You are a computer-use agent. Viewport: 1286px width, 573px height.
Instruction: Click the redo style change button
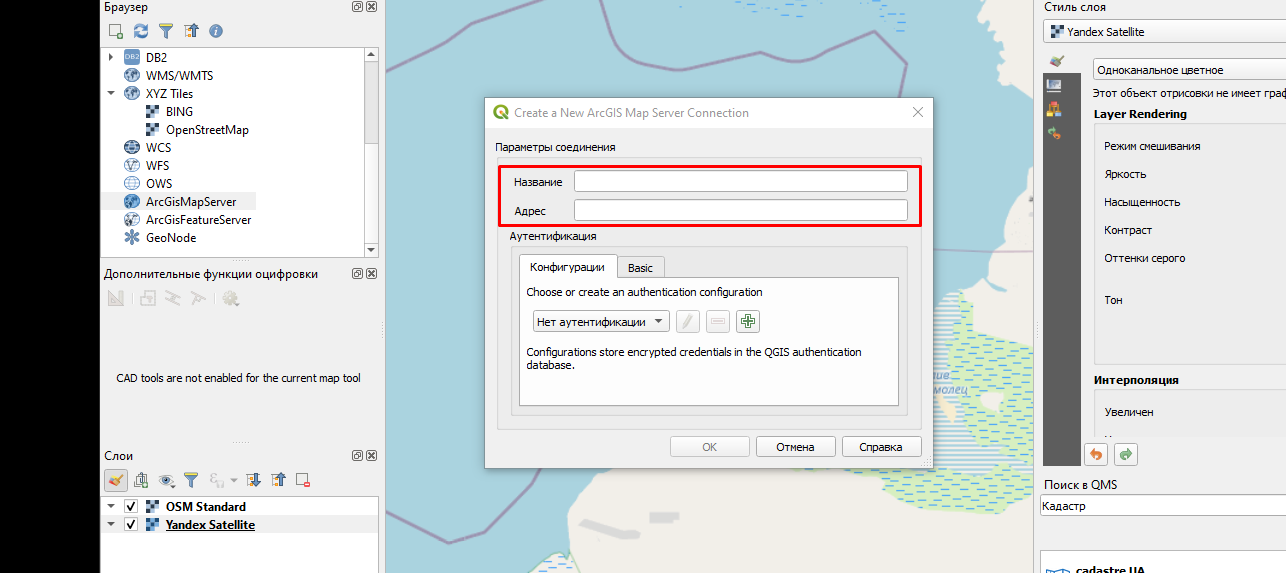[x=1126, y=455]
